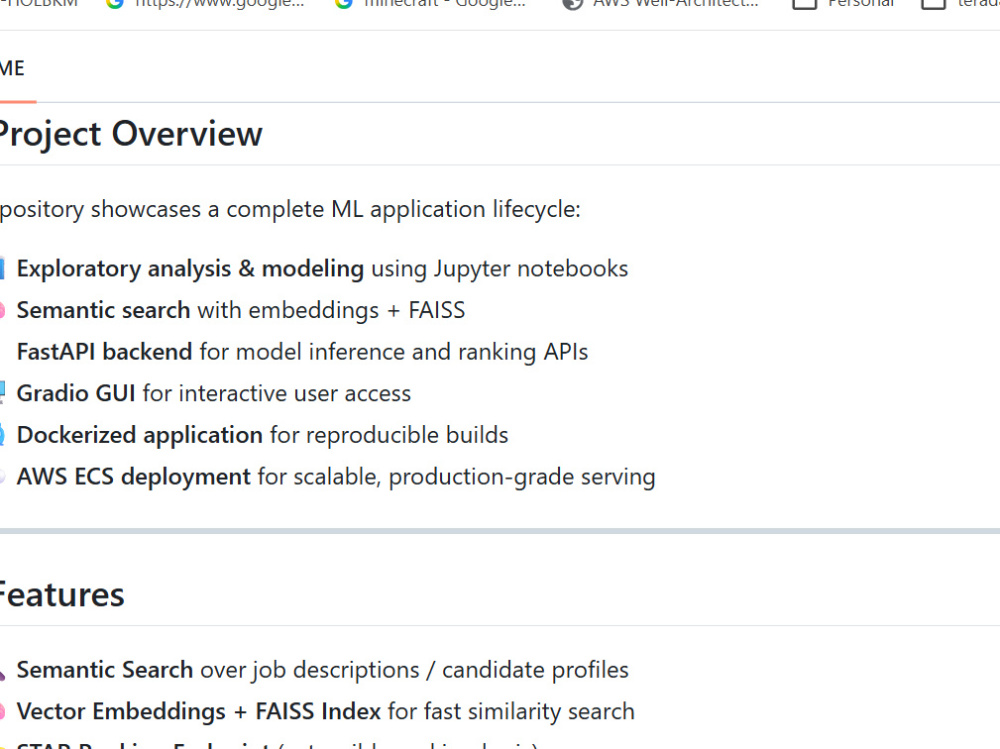1000x749 pixels.
Task: Click the sentence about complete ML application lifecycle
Action: (x=290, y=209)
